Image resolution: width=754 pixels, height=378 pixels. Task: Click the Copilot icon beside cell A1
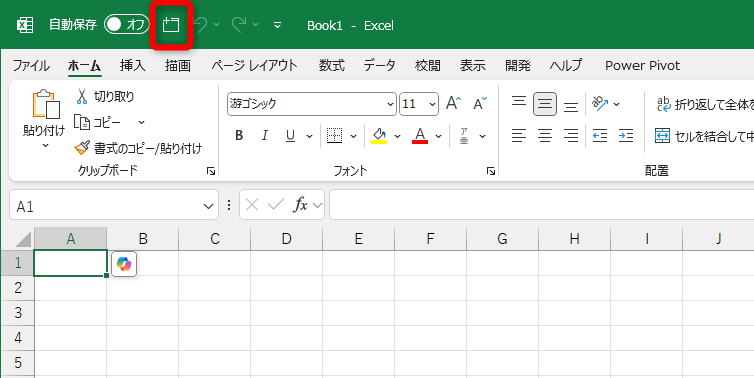(x=124, y=264)
